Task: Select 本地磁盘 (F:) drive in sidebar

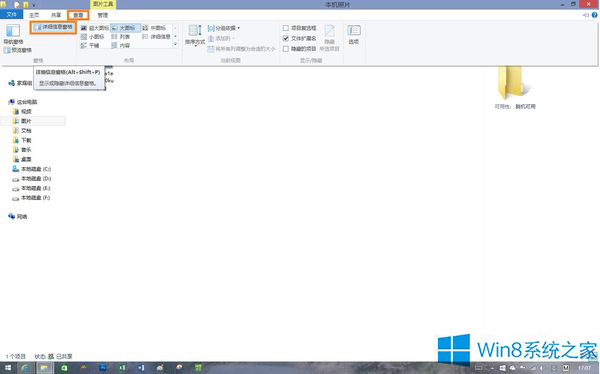Action: point(32,198)
